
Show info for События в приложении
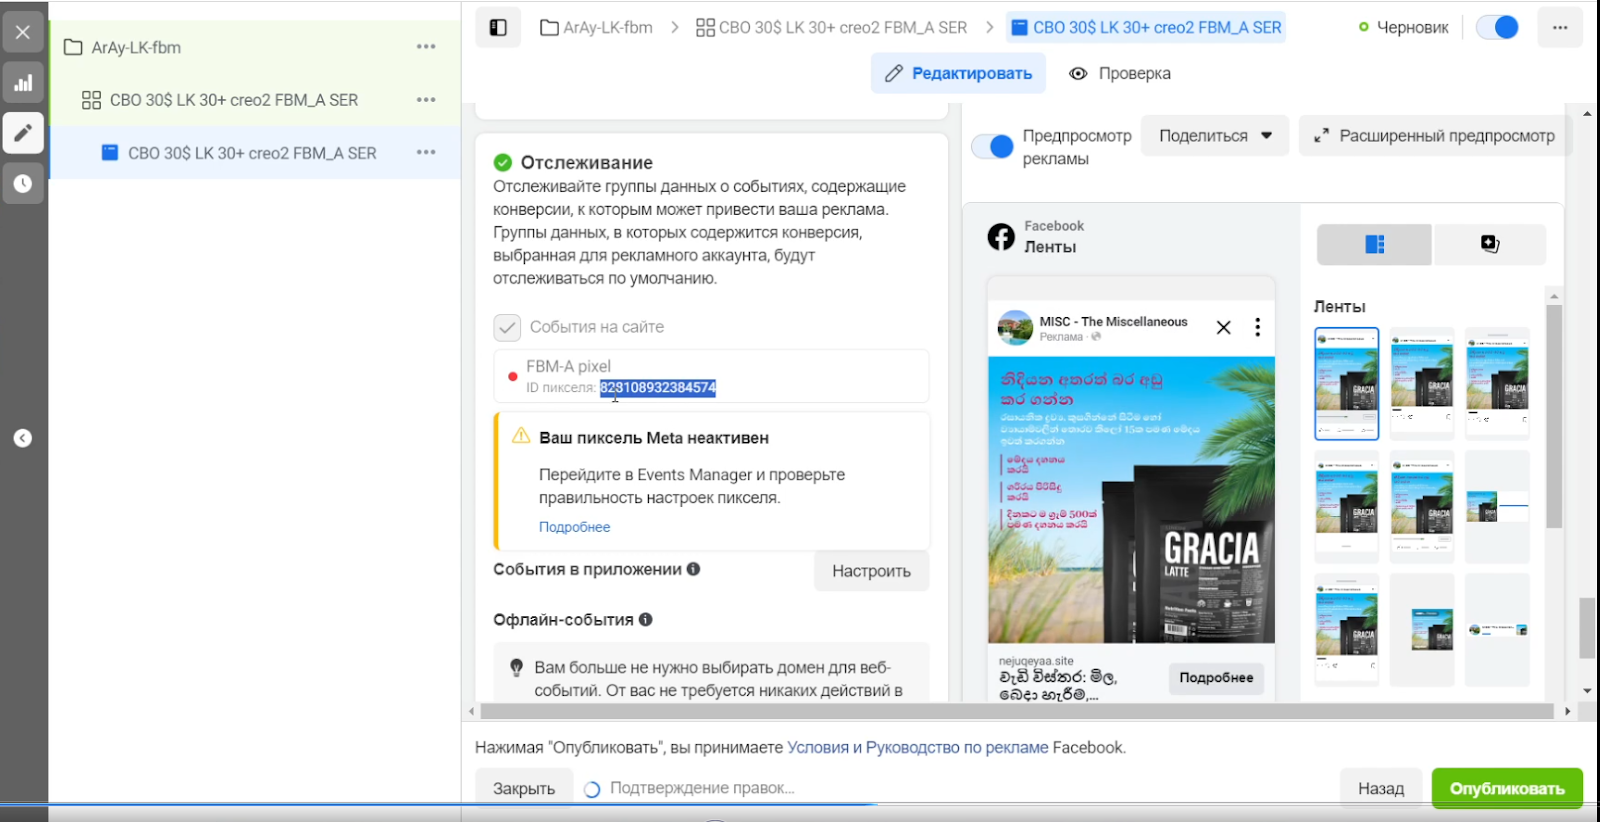click(x=693, y=569)
